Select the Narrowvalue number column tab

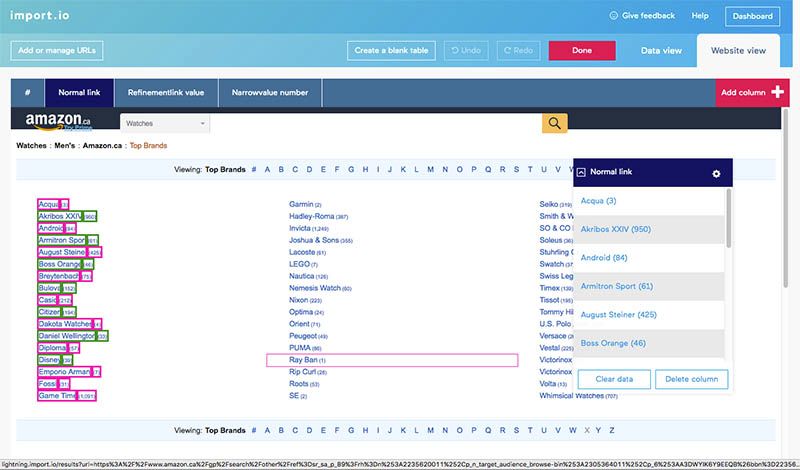[x=270, y=92]
